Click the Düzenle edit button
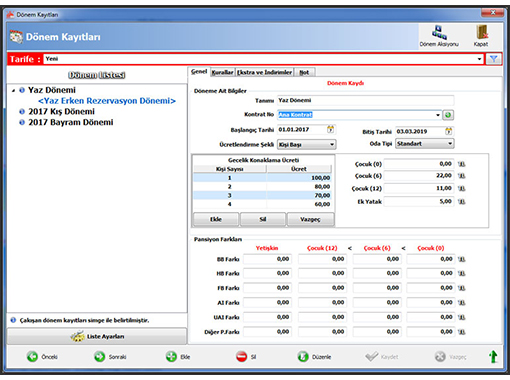Viewport: 510px width, 380px height. tap(314, 357)
